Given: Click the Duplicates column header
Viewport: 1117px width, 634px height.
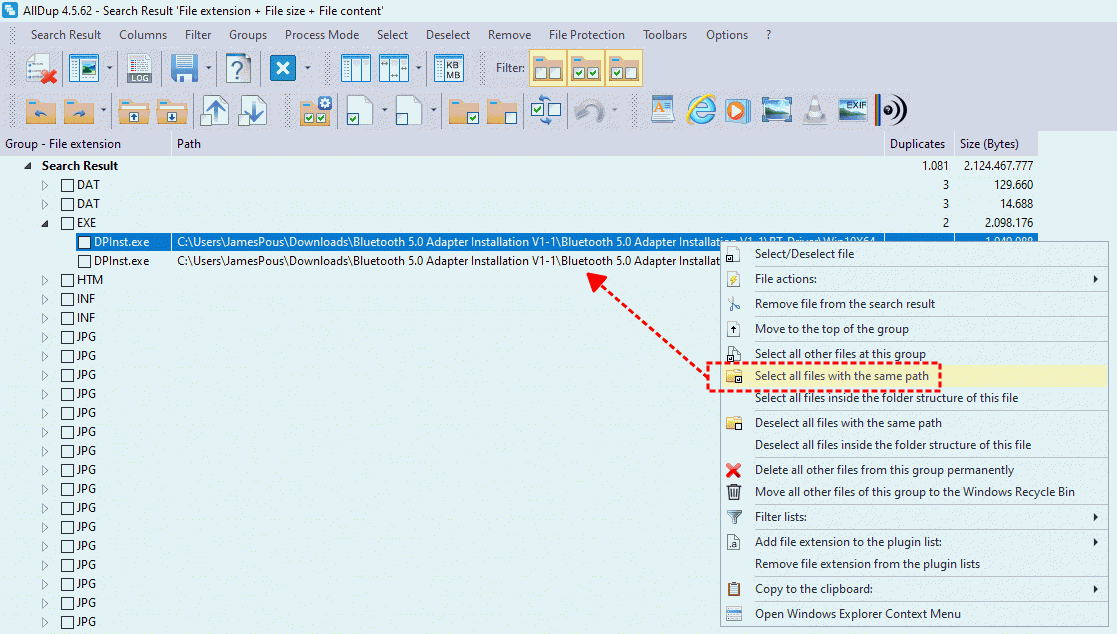Looking at the screenshot, I should point(917,144).
